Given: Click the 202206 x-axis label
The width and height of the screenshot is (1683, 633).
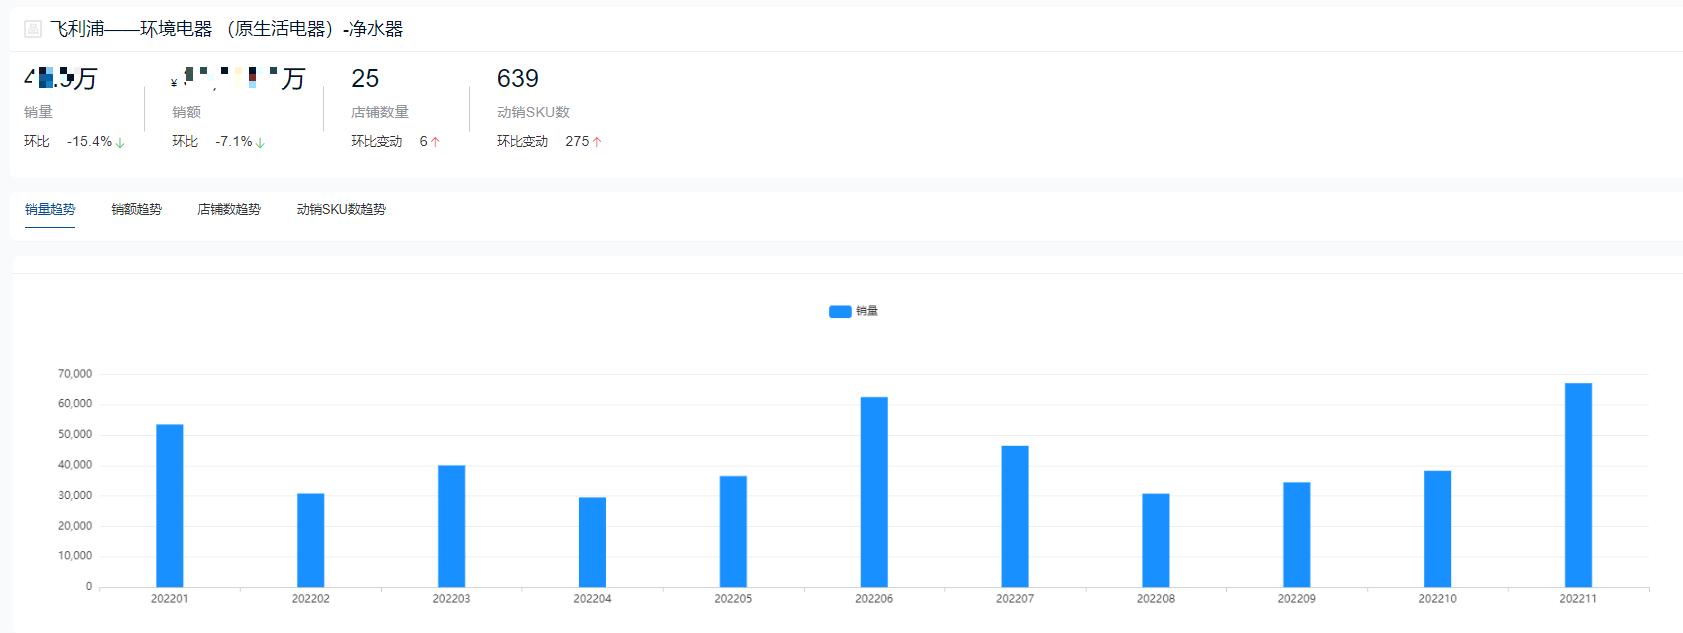Looking at the screenshot, I should click(874, 599).
